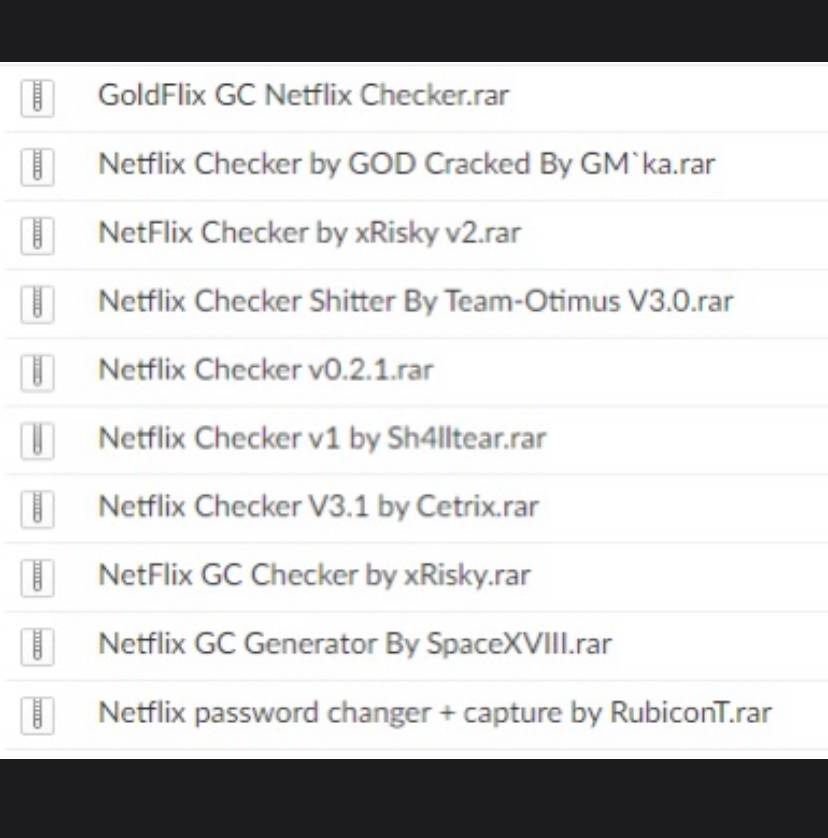
Task: Select the Netflix Checker V3.1 by Cetrix.rar name
Action: point(318,507)
